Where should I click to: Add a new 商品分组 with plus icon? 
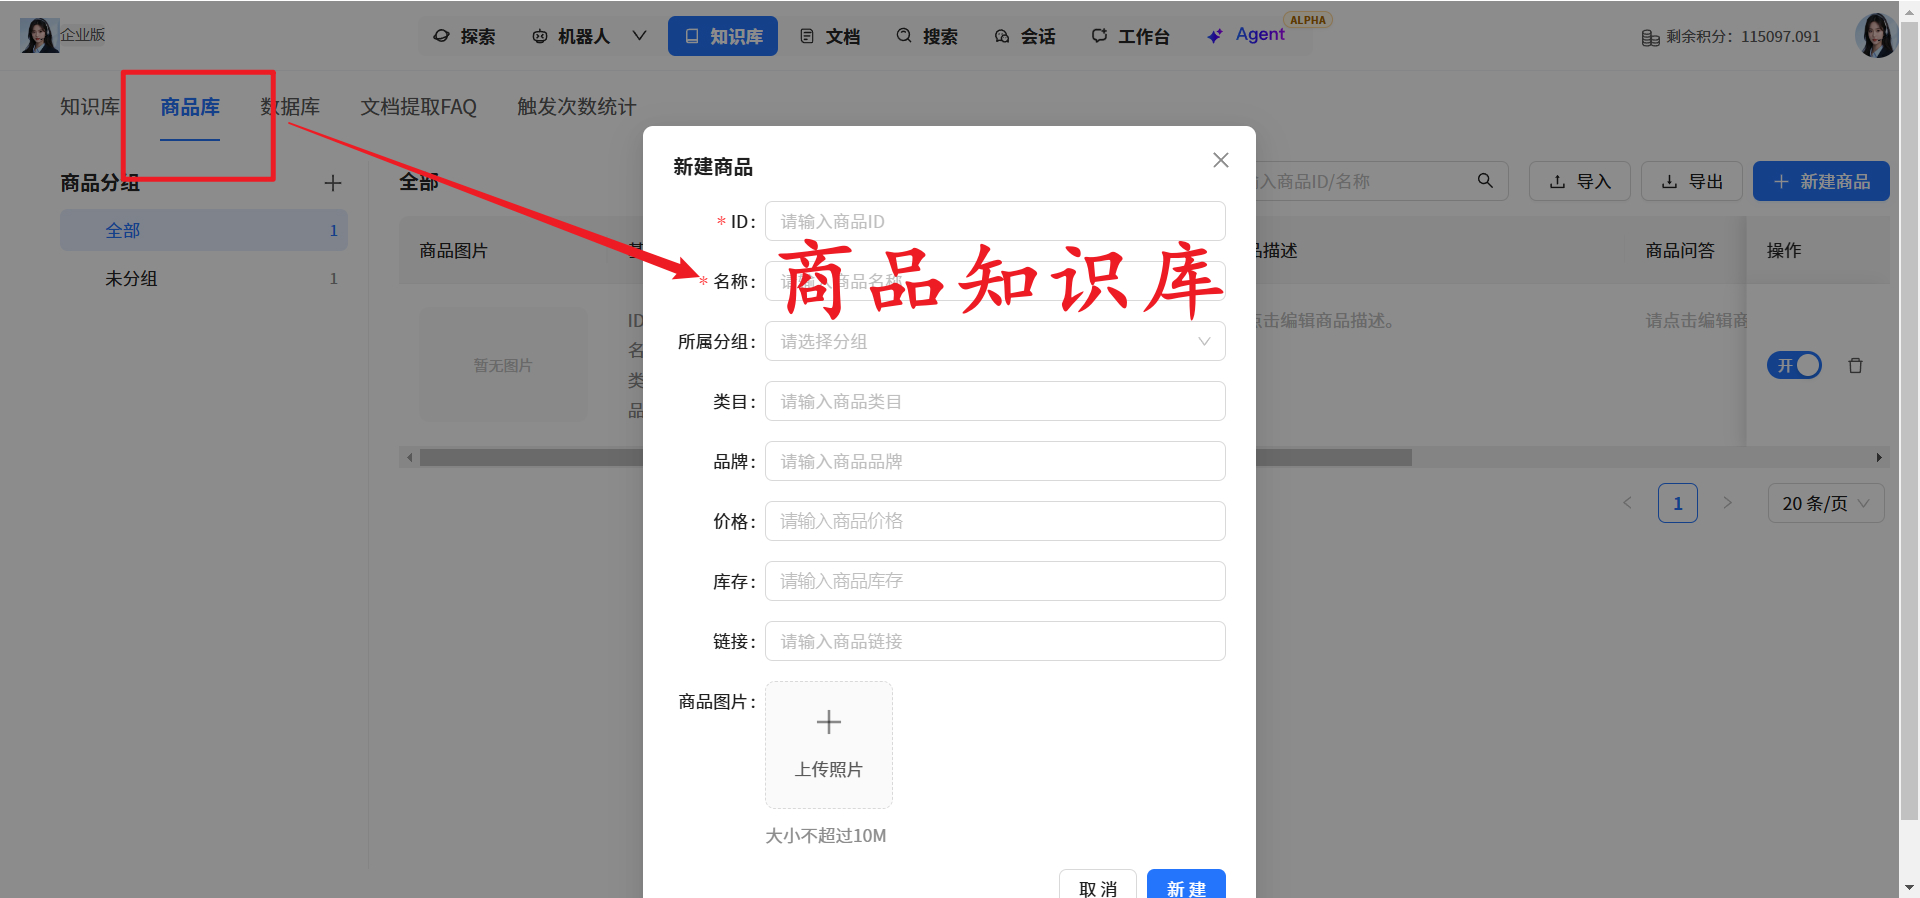point(333,183)
